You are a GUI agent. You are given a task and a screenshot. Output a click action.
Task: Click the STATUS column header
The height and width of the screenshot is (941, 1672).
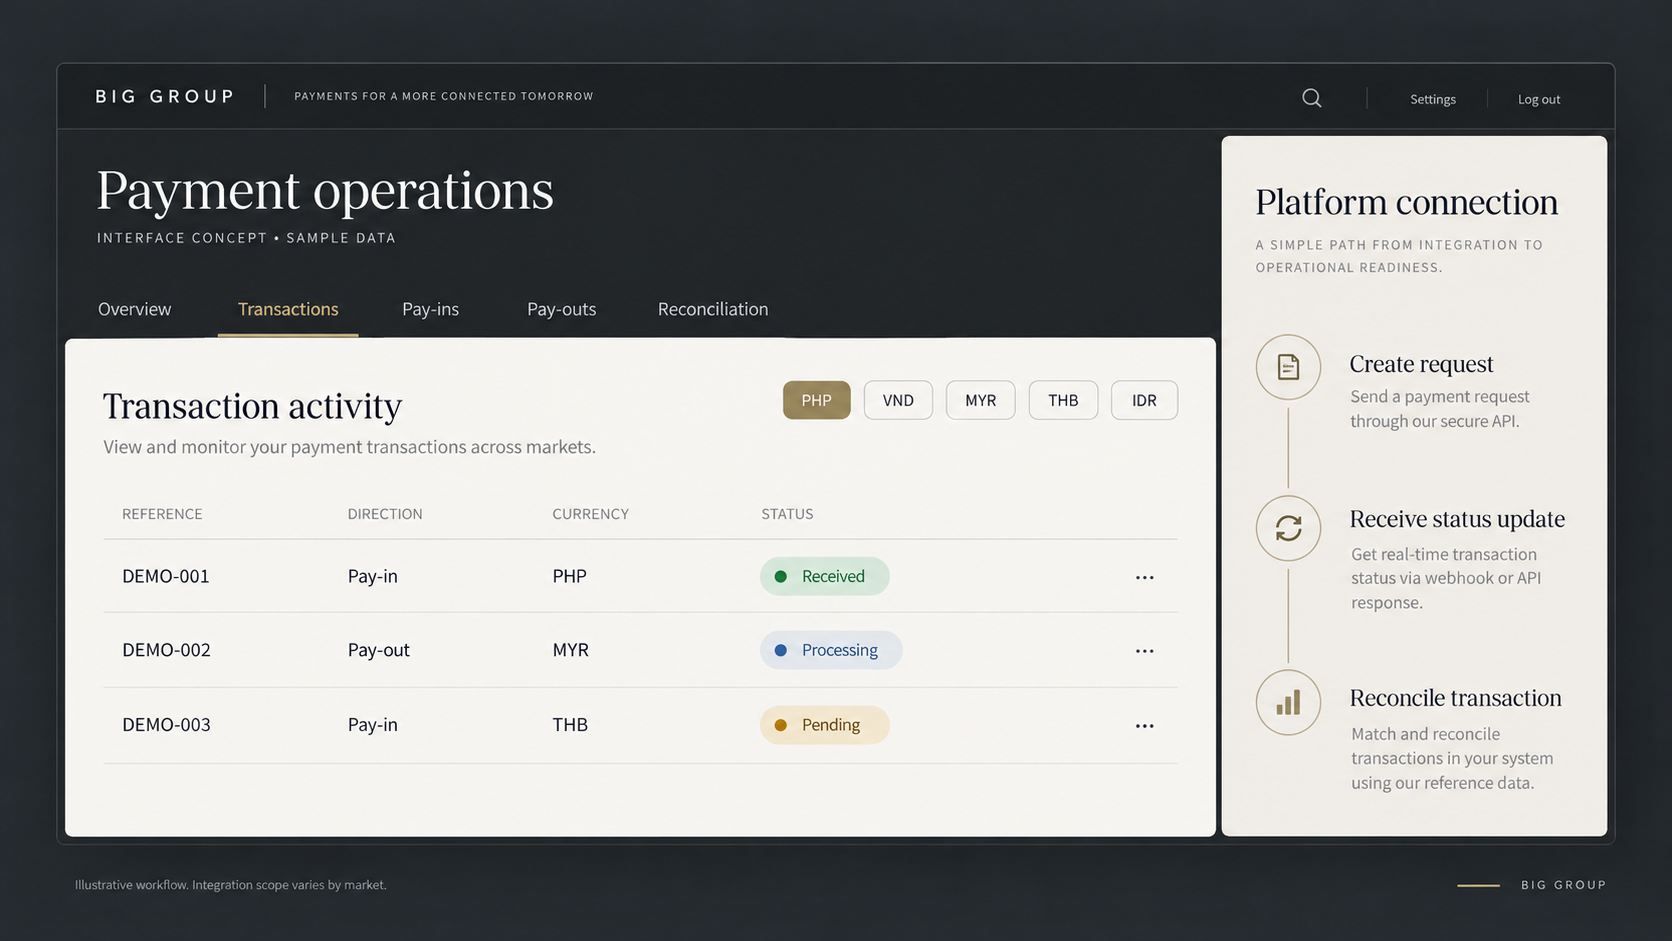click(787, 514)
